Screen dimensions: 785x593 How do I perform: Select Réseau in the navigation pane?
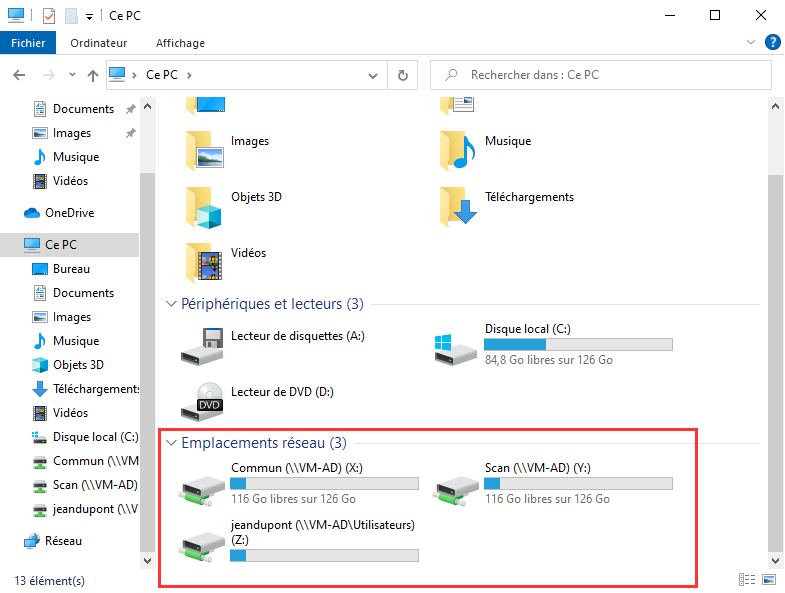[63, 541]
